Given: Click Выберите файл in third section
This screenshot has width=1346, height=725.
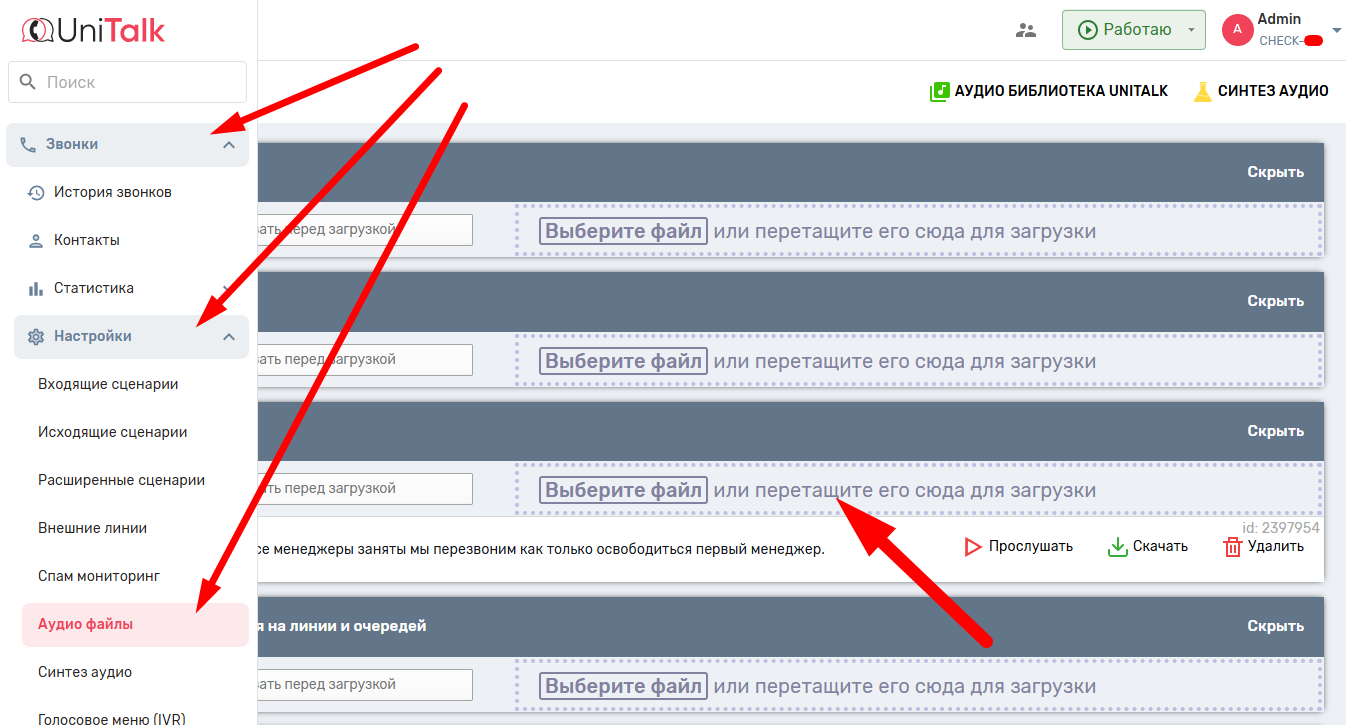Looking at the screenshot, I should [x=623, y=490].
